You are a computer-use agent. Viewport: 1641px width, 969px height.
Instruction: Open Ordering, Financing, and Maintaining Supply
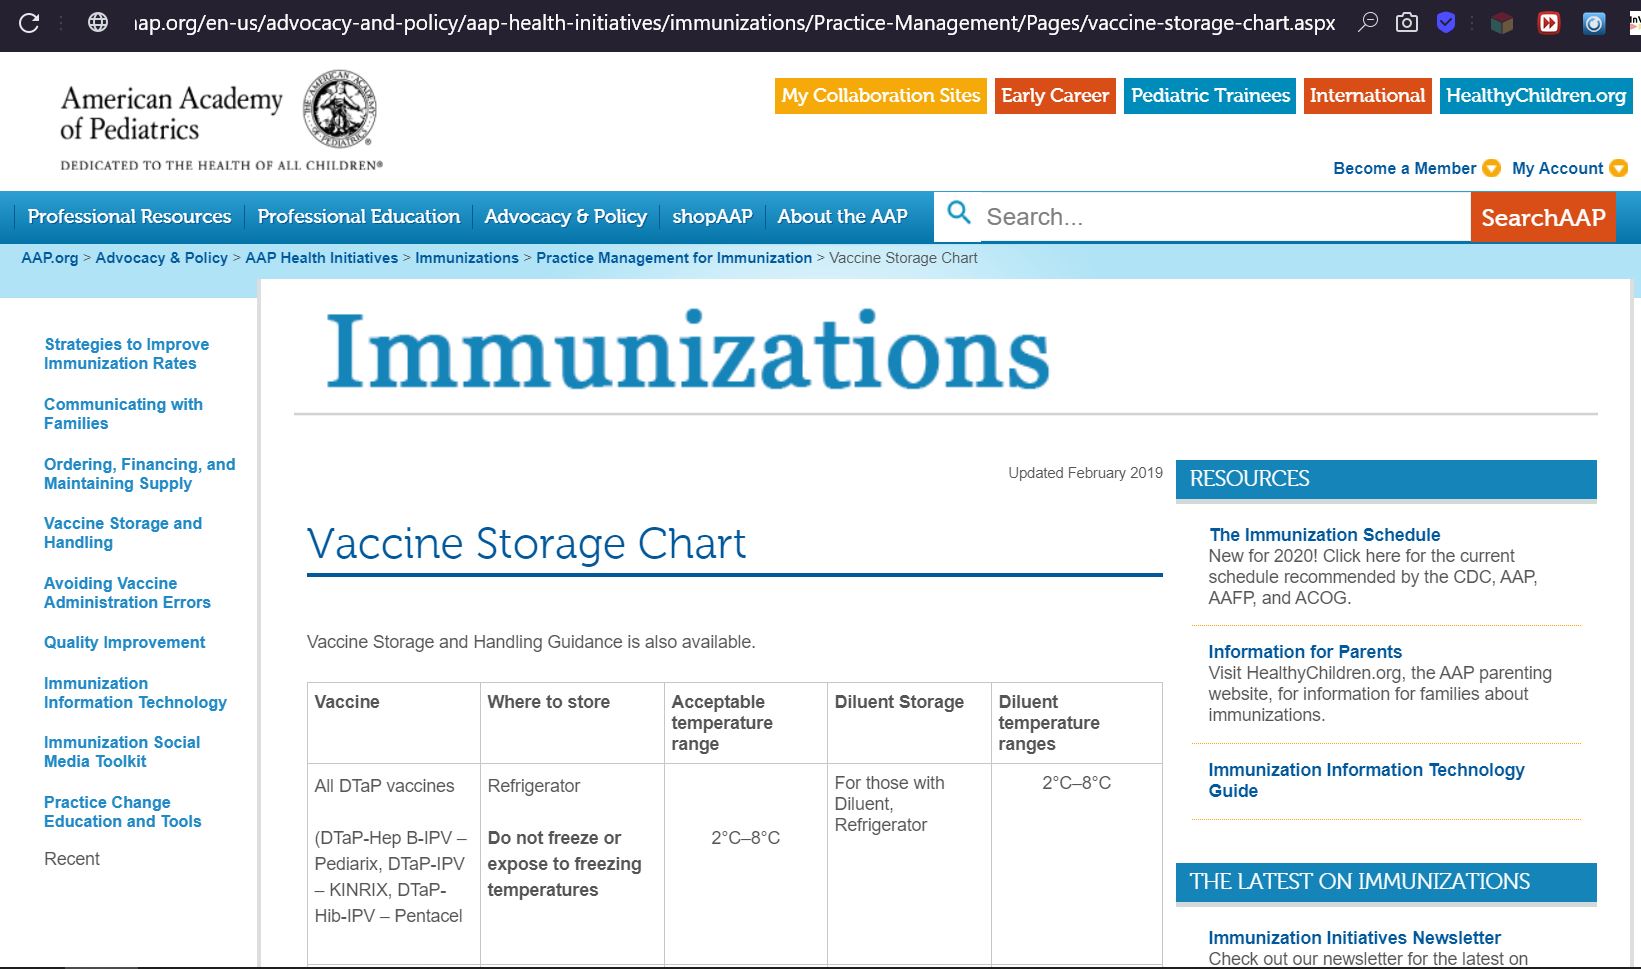coord(140,474)
